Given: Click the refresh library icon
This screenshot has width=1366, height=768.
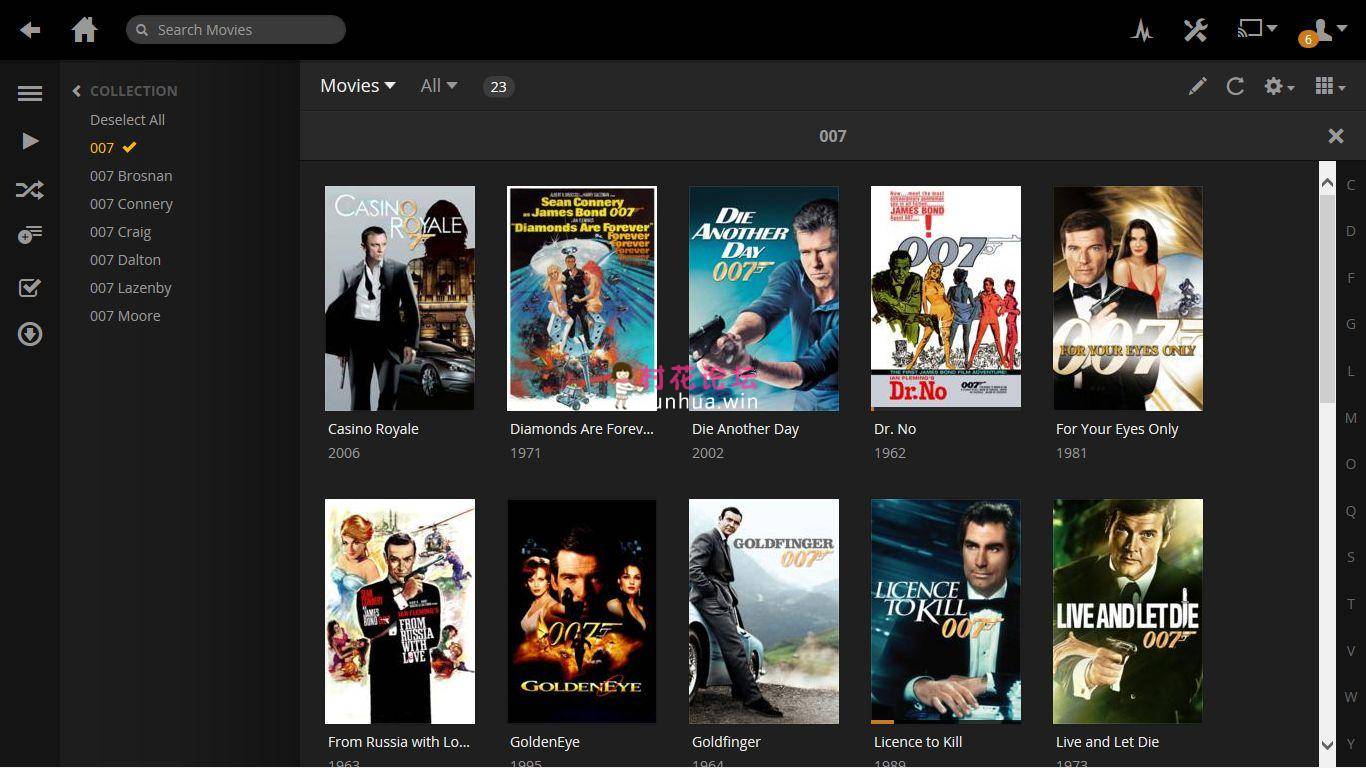Looking at the screenshot, I should [1235, 86].
